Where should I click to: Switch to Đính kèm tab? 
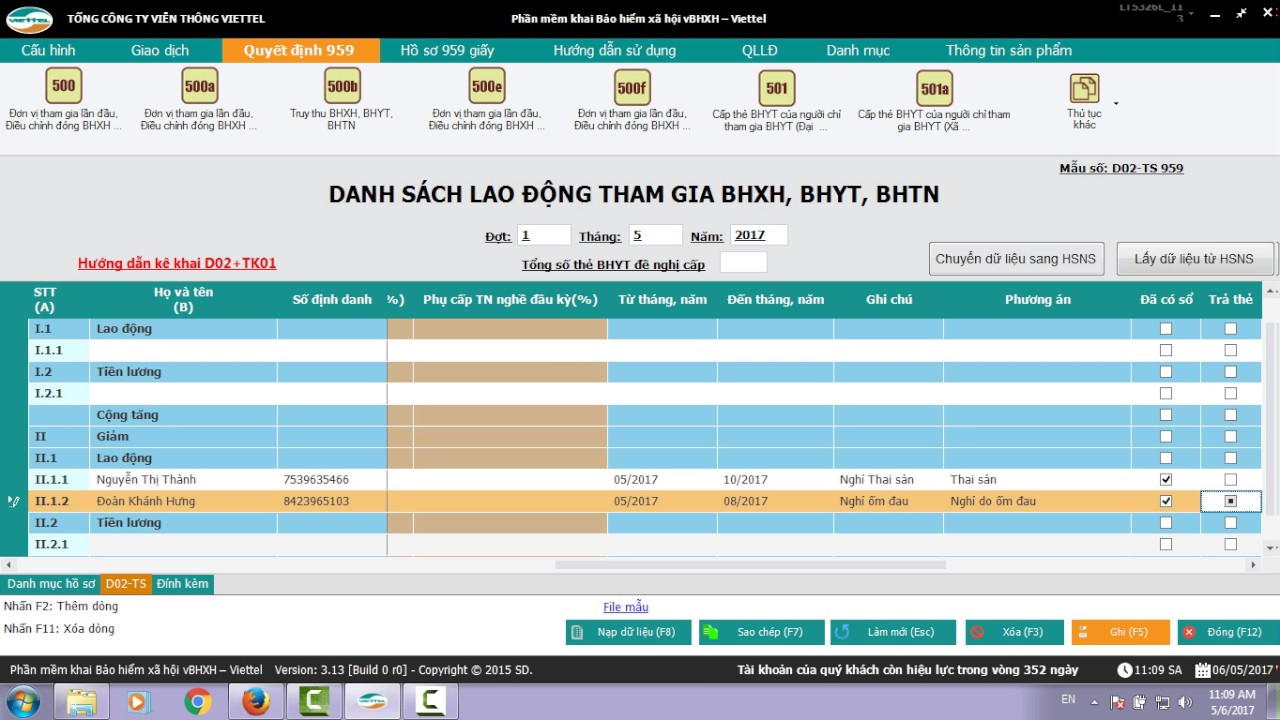pyautogui.click(x=182, y=584)
